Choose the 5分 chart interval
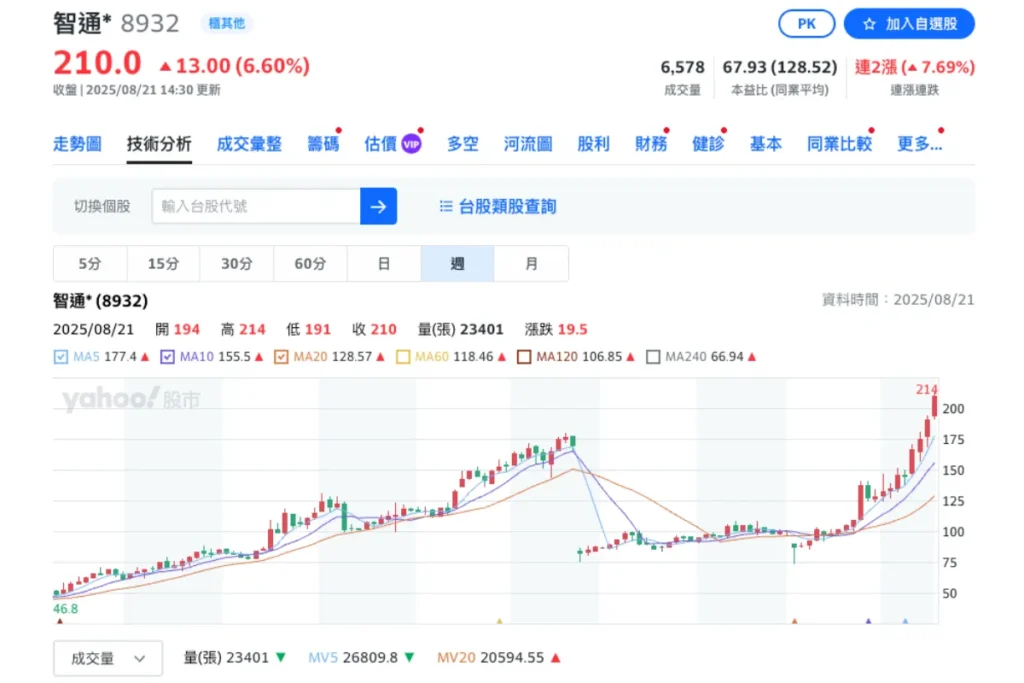 coord(90,264)
